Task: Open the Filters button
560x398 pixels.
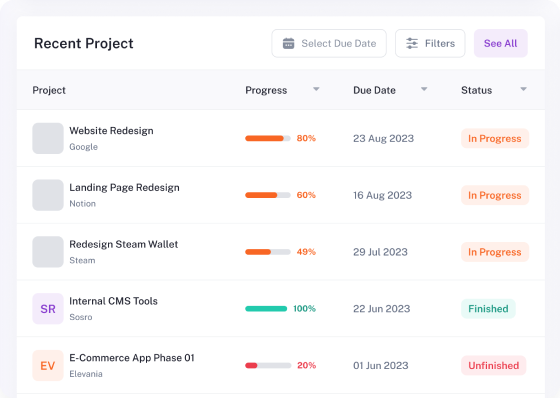Action: 430,44
